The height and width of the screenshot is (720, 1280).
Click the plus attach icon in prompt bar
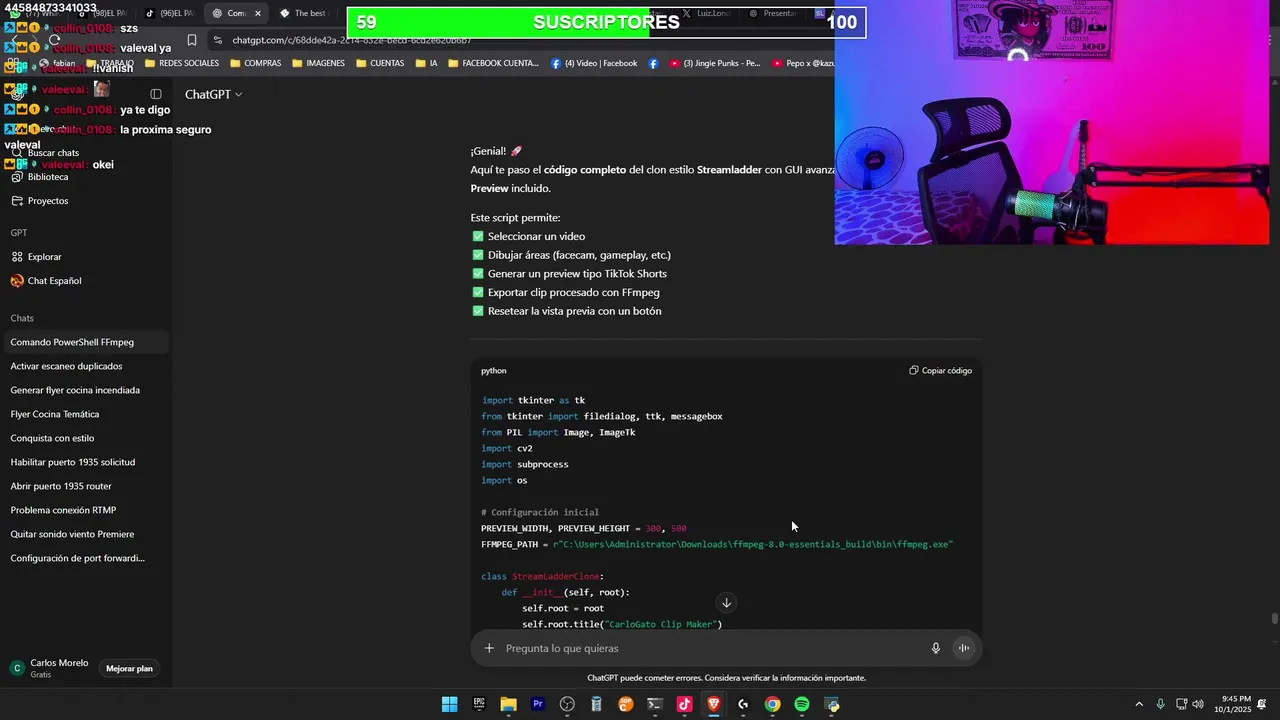tap(489, 648)
